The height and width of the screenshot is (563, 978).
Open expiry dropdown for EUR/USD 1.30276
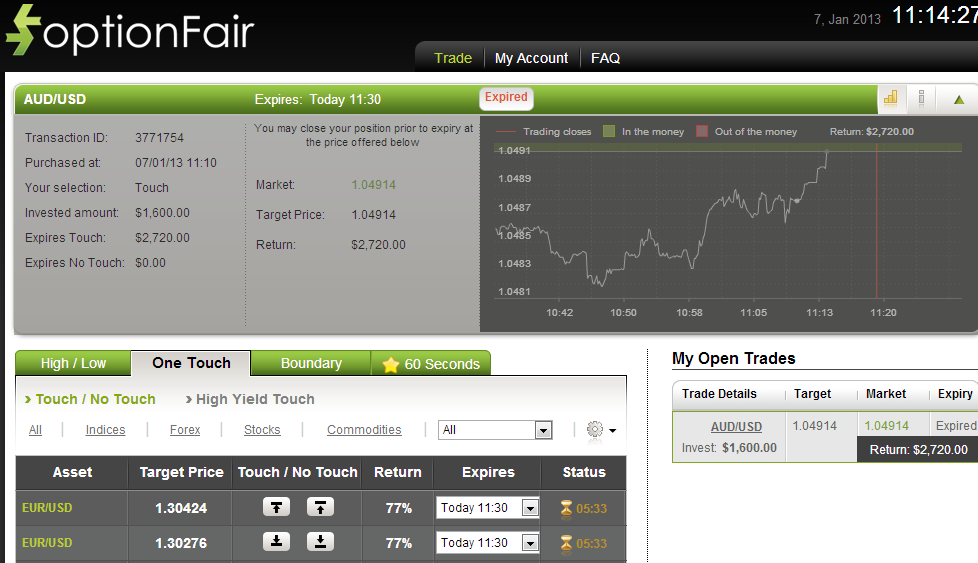click(x=487, y=543)
